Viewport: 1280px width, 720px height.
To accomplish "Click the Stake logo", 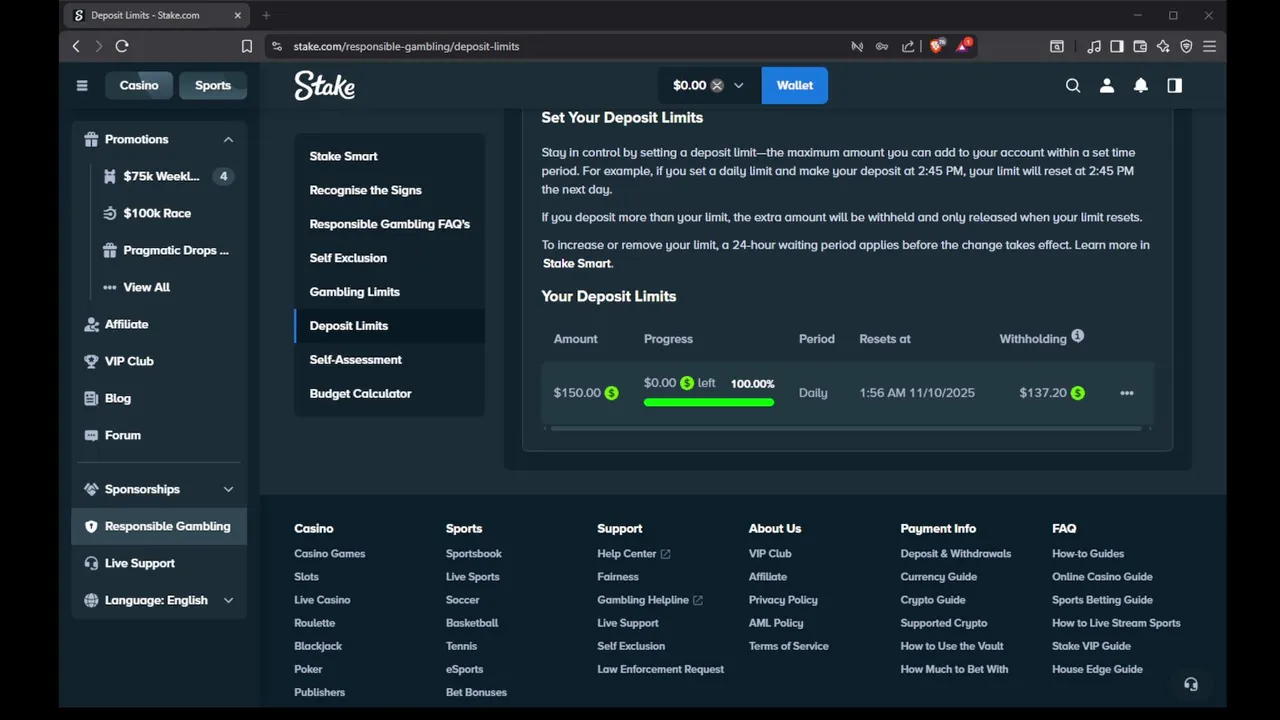I will point(324,86).
